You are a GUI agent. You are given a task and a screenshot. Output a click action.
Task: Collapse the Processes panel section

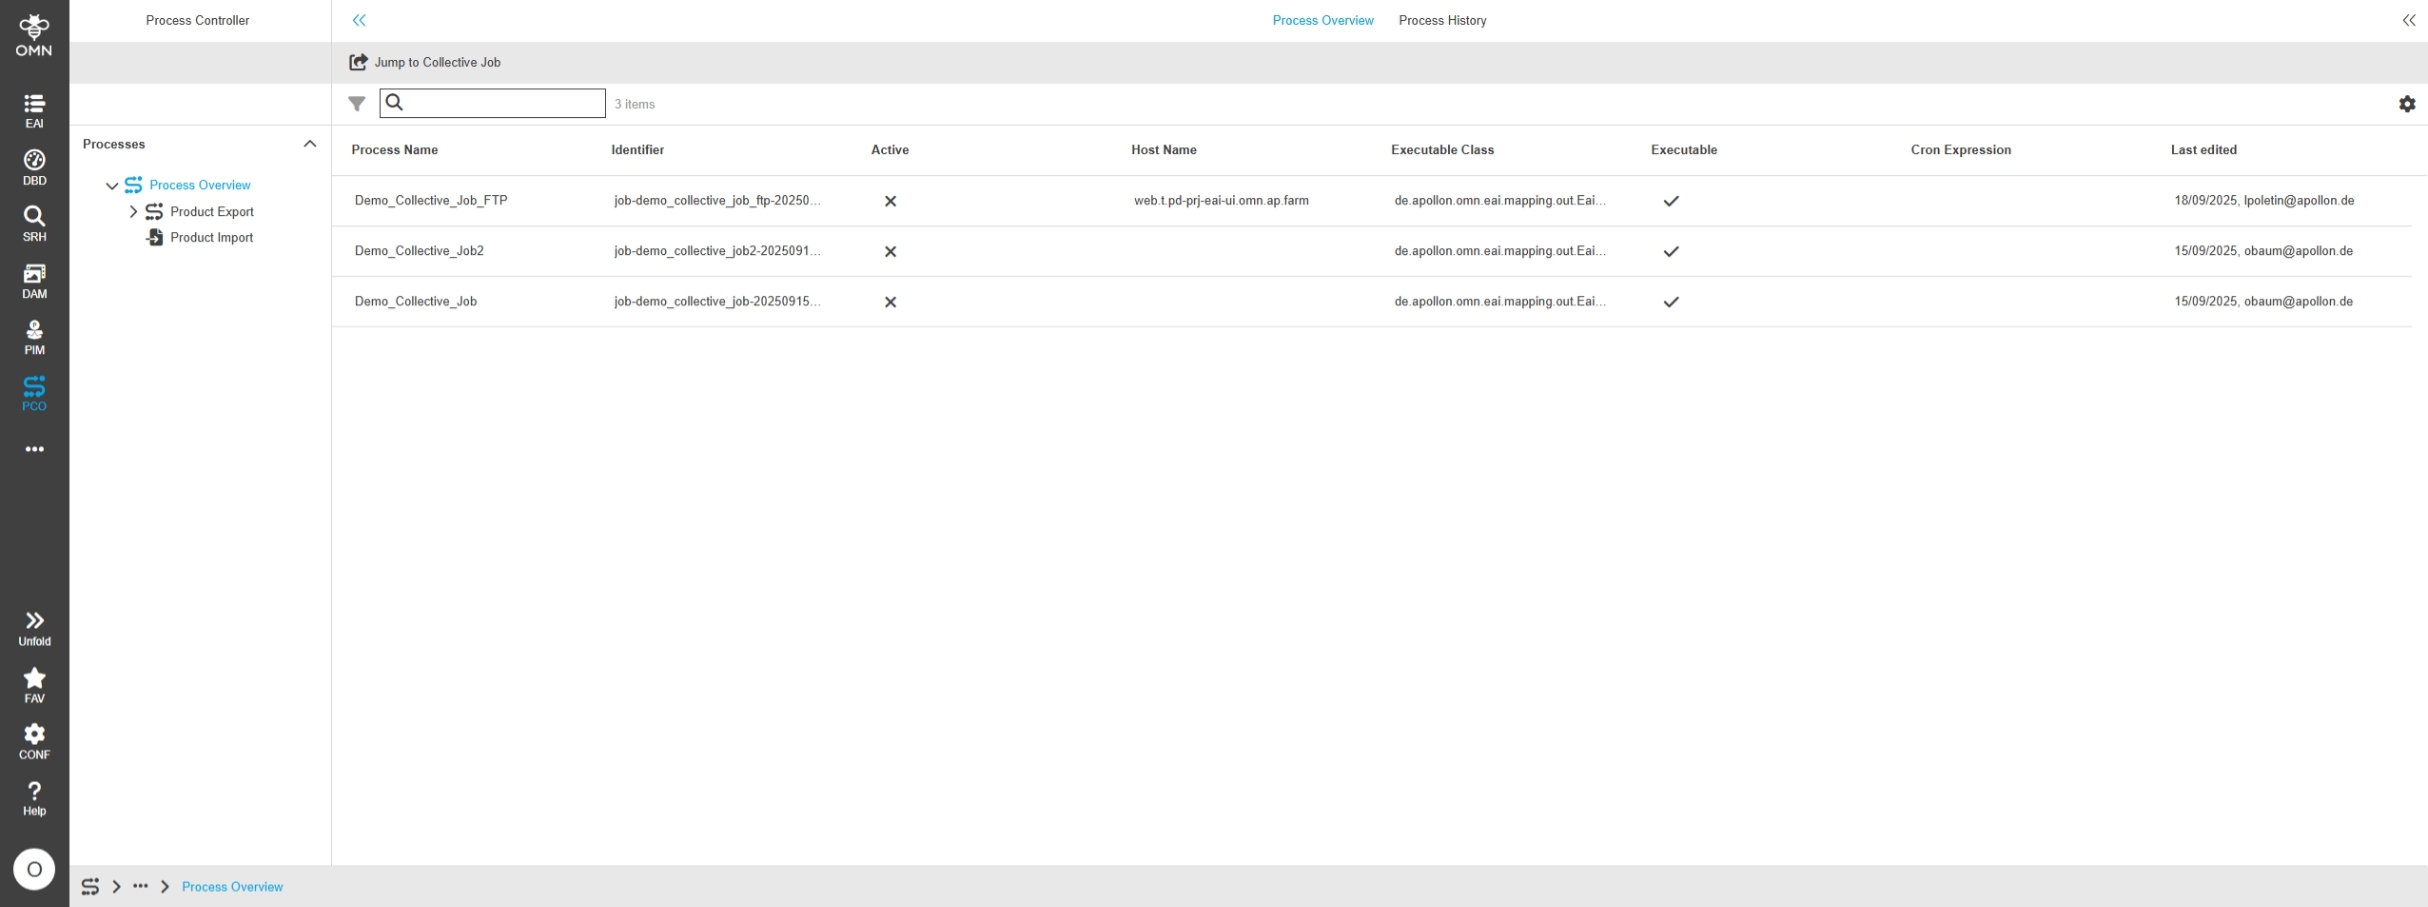coord(310,144)
